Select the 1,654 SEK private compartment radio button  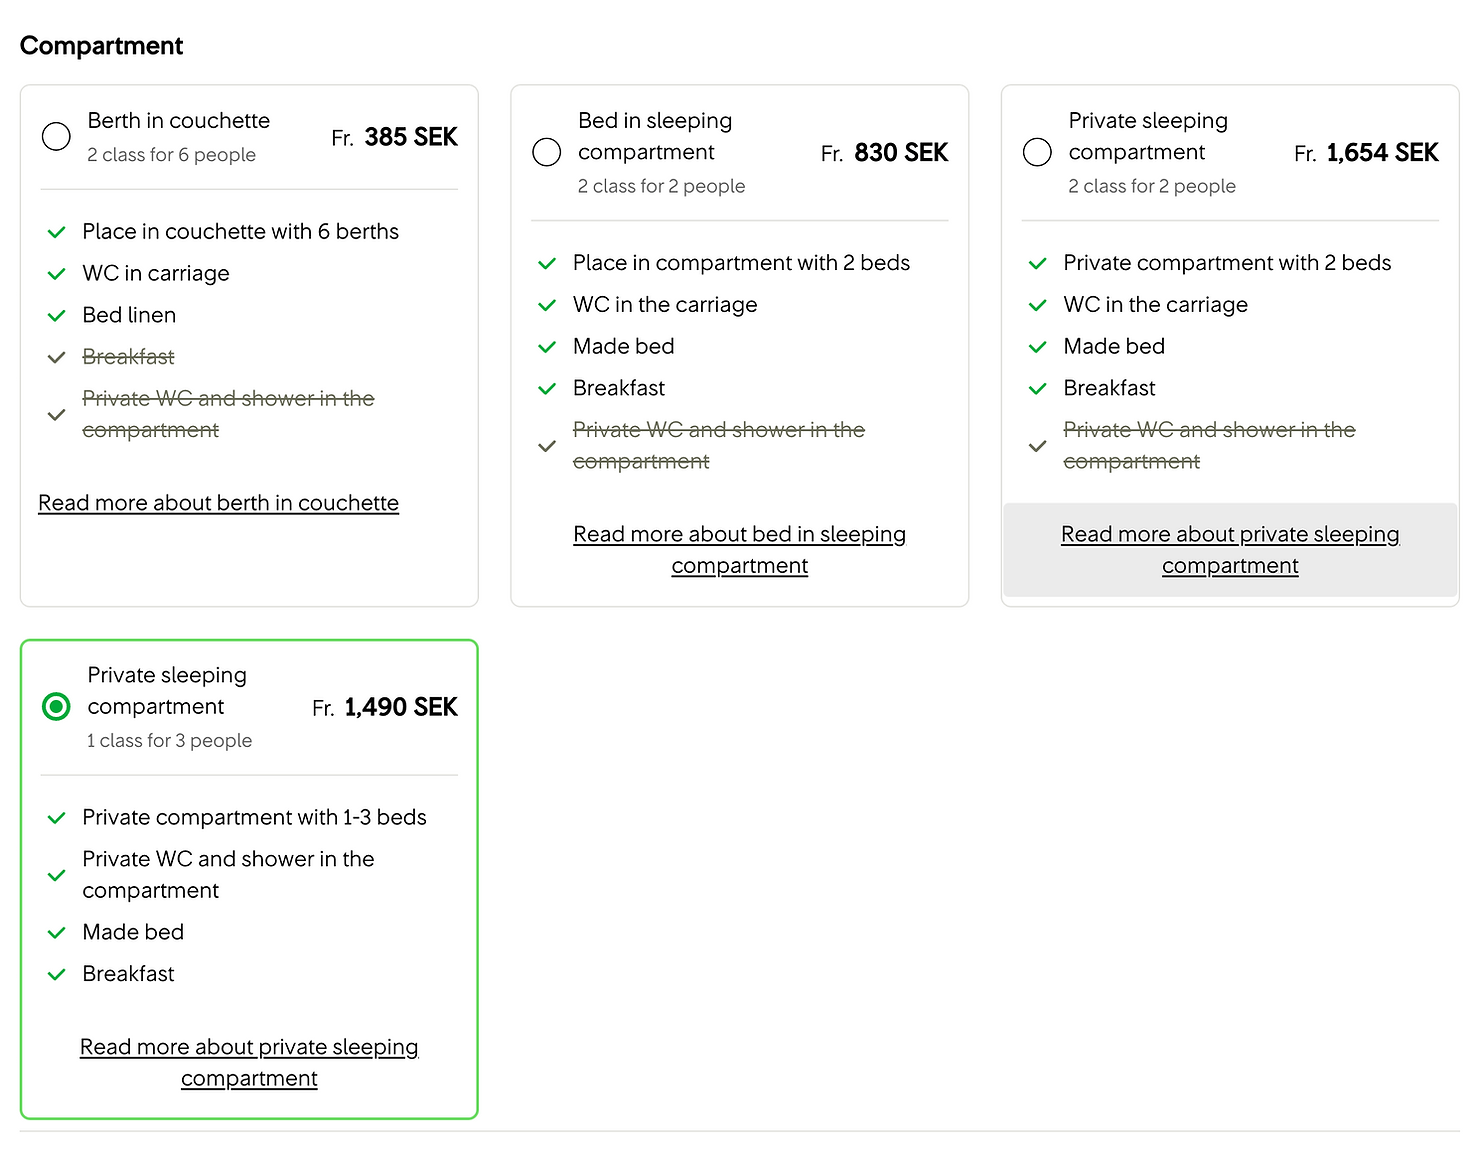(1038, 152)
